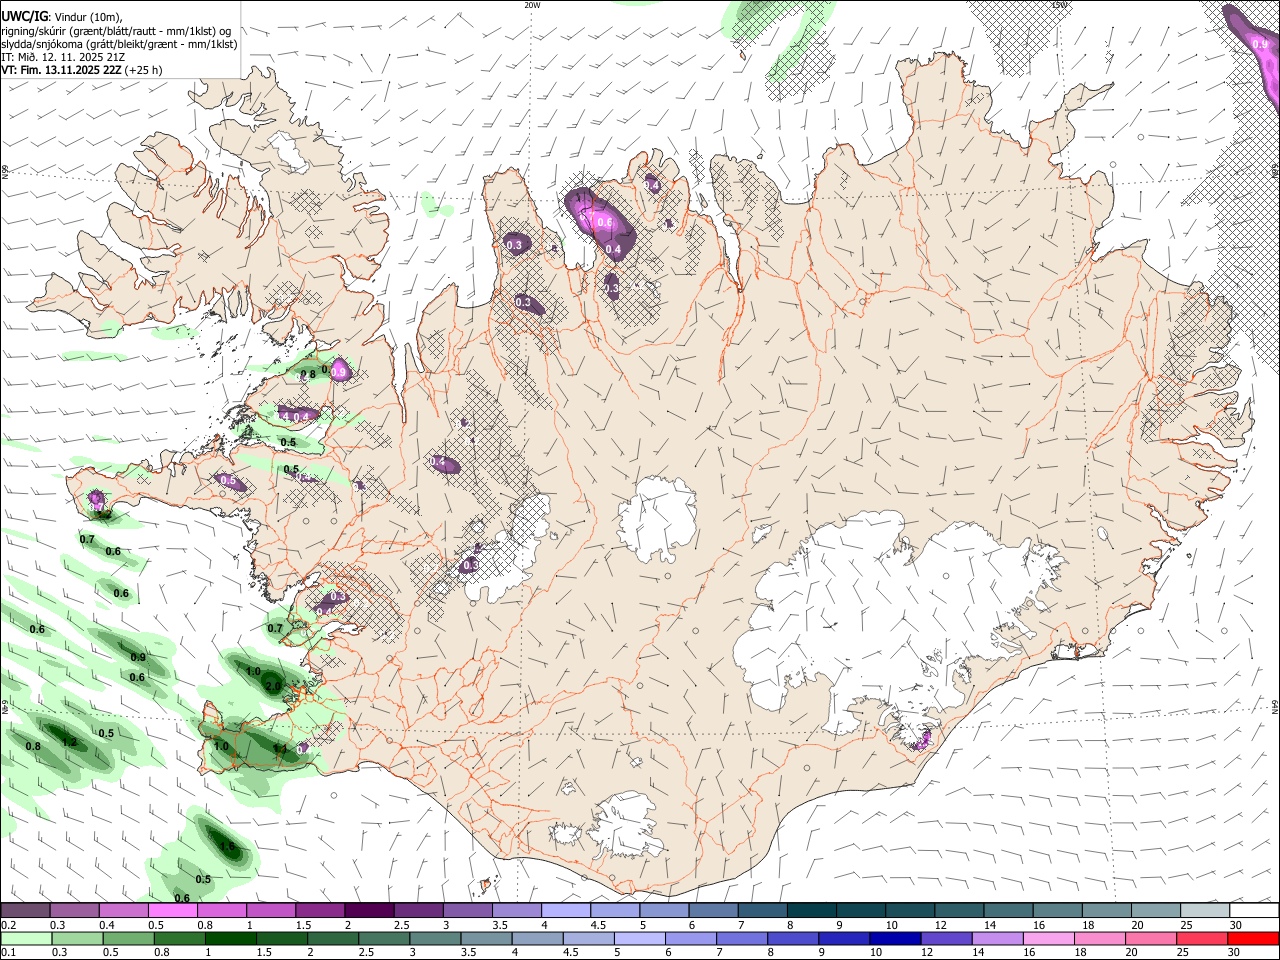Image resolution: width=1280 pixels, height=960 pixels.
Task: Click the dark teal upper swatch between 8 and 9
Action: click(x=811, y=911)
